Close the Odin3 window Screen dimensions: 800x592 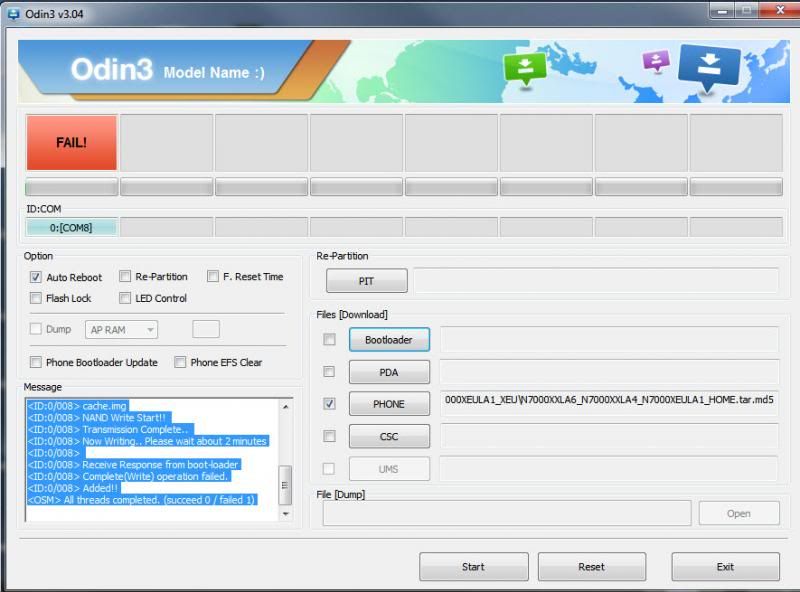(x=779, y=11)
